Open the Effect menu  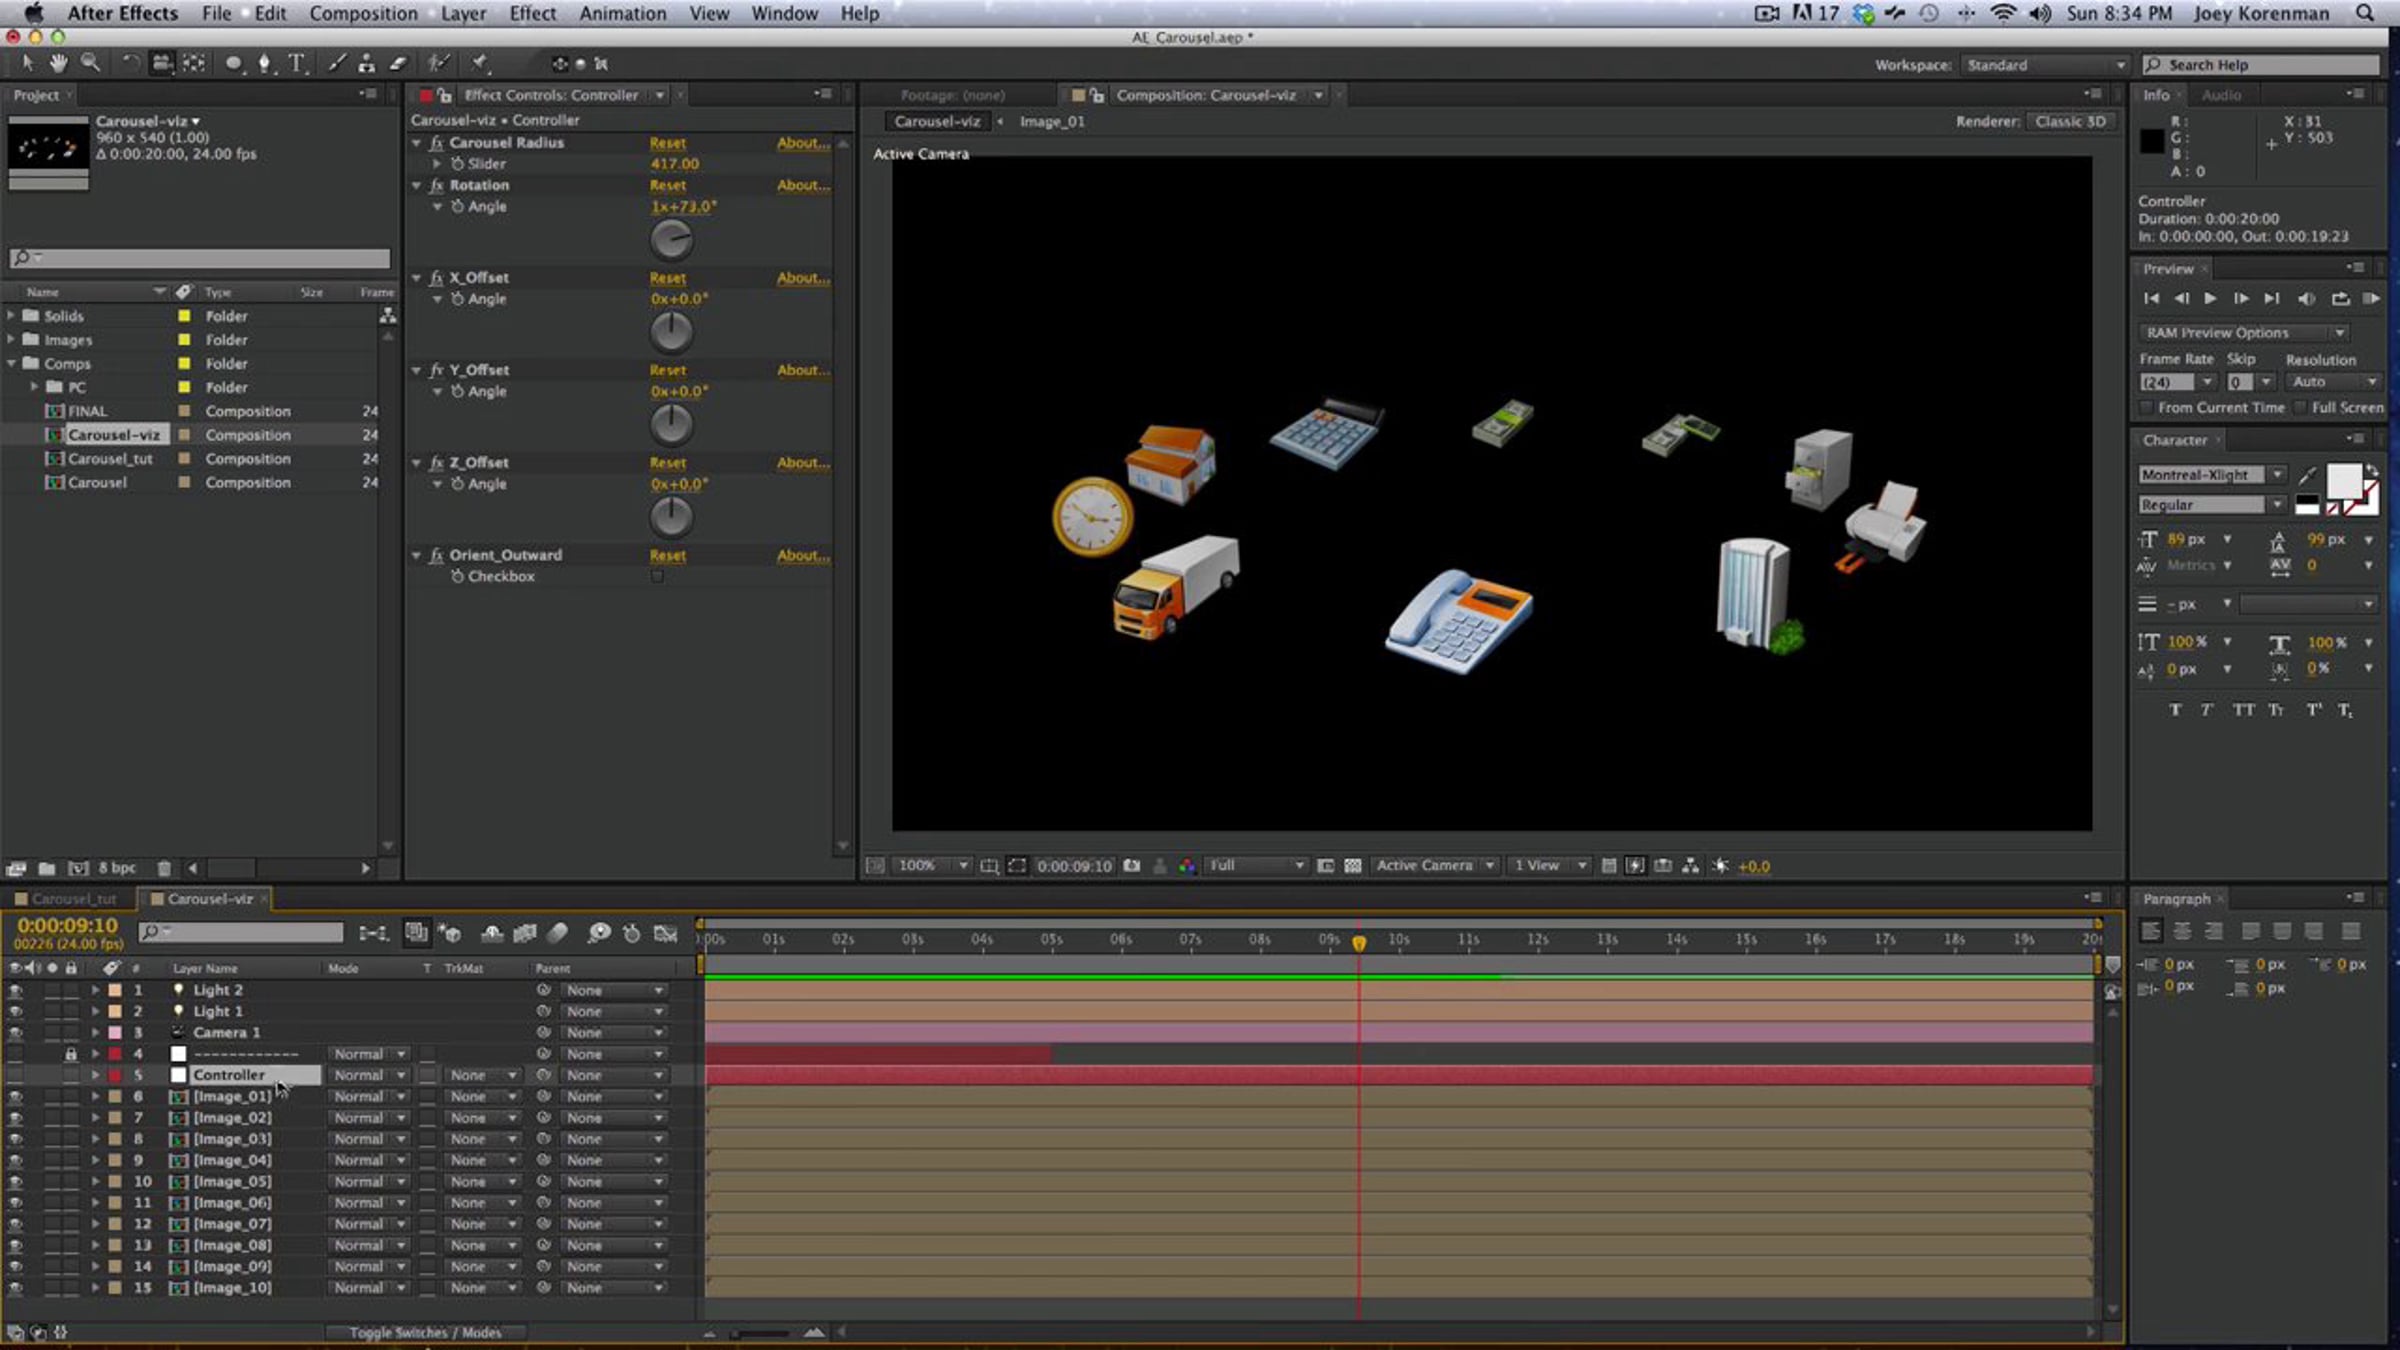pyautogui.click(x=532, y=13)
